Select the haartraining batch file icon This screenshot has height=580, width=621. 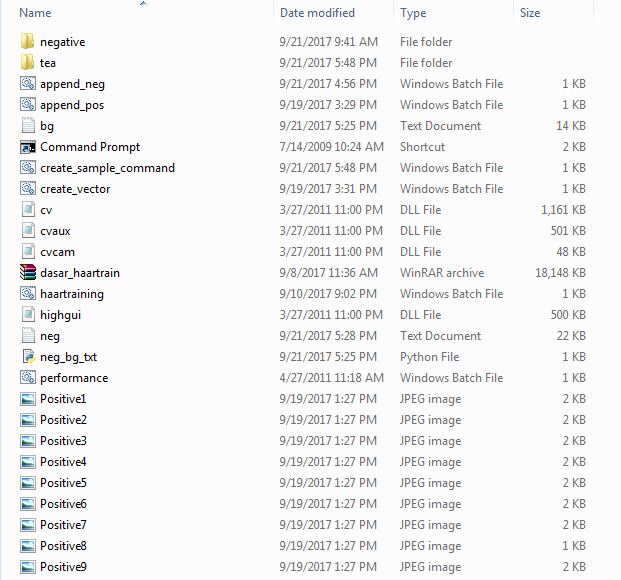pyautogui.click(x=28, y=293)
